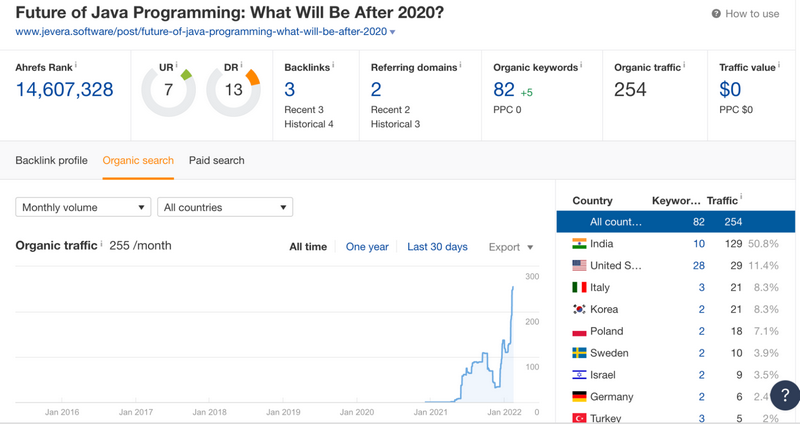Click the info icon next to Ahrefs Rank
The width and height of the screenshot is (800, 424).
[x=76, y=64]
